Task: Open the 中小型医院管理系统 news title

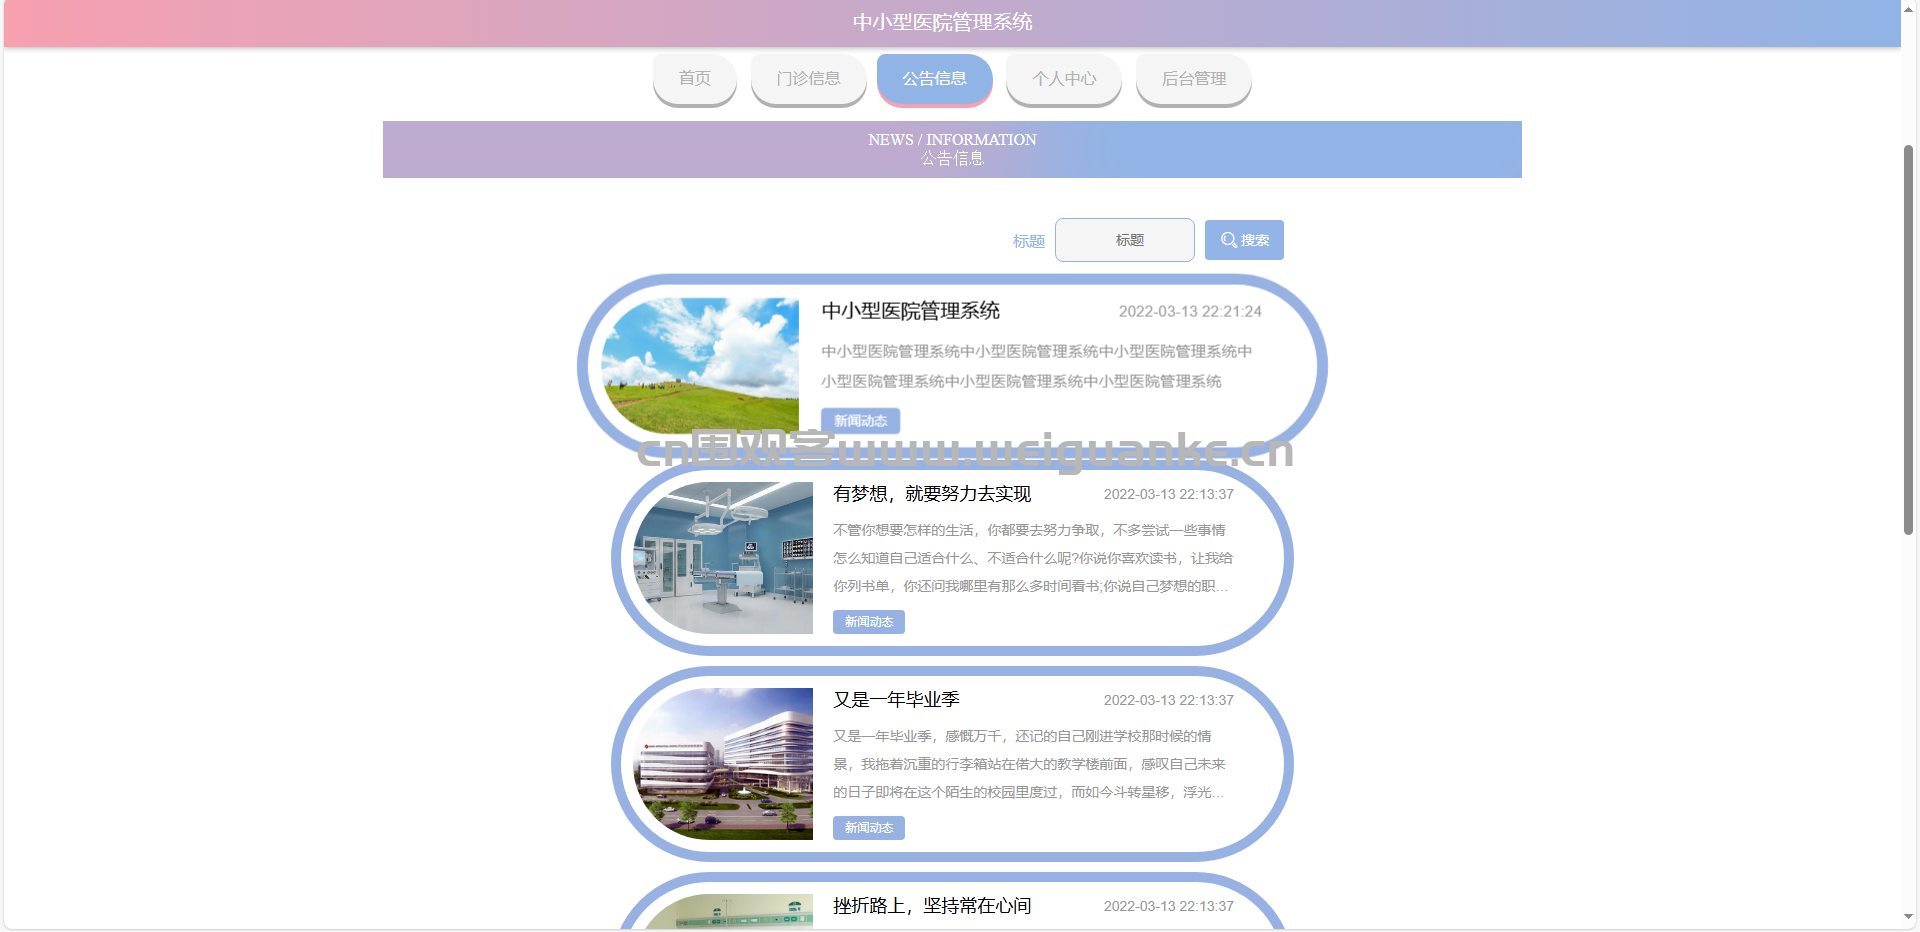Action: (911, 311)
